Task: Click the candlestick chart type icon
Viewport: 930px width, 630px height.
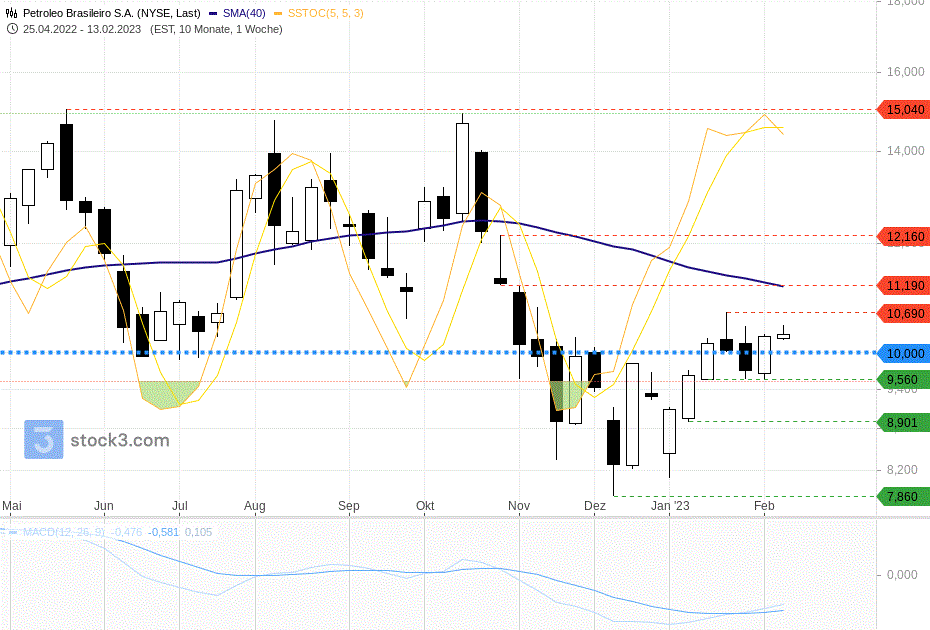Action: pyautogui.click(x=11, y=13)
